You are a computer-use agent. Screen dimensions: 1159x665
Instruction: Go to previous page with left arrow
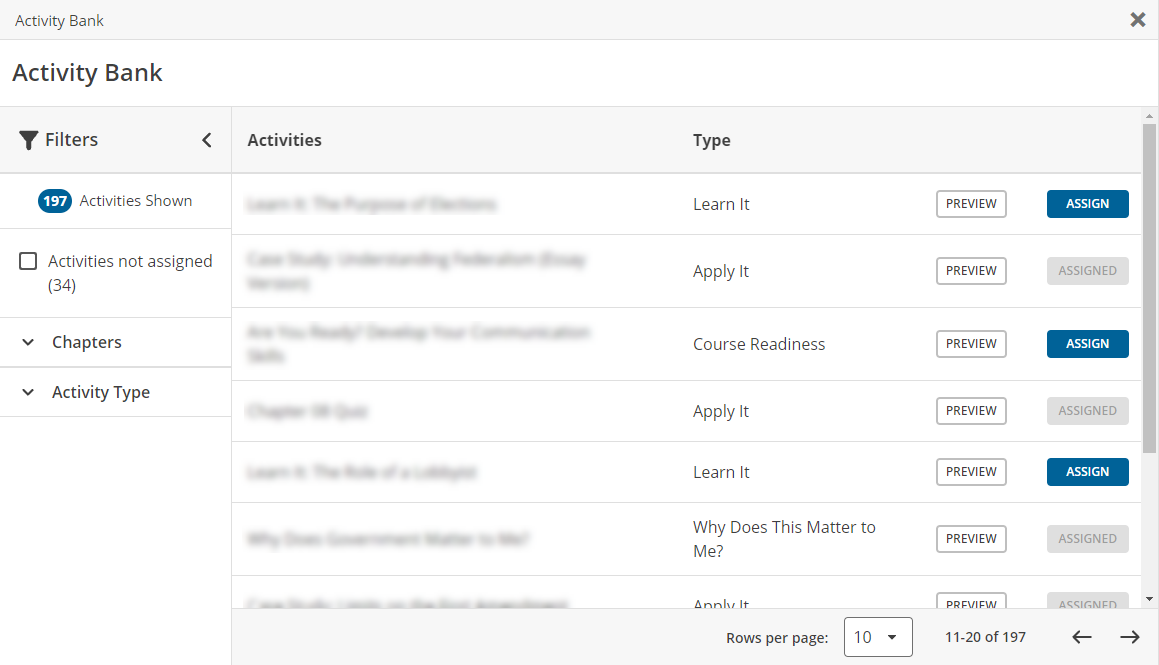click(x=1081, y=637)
